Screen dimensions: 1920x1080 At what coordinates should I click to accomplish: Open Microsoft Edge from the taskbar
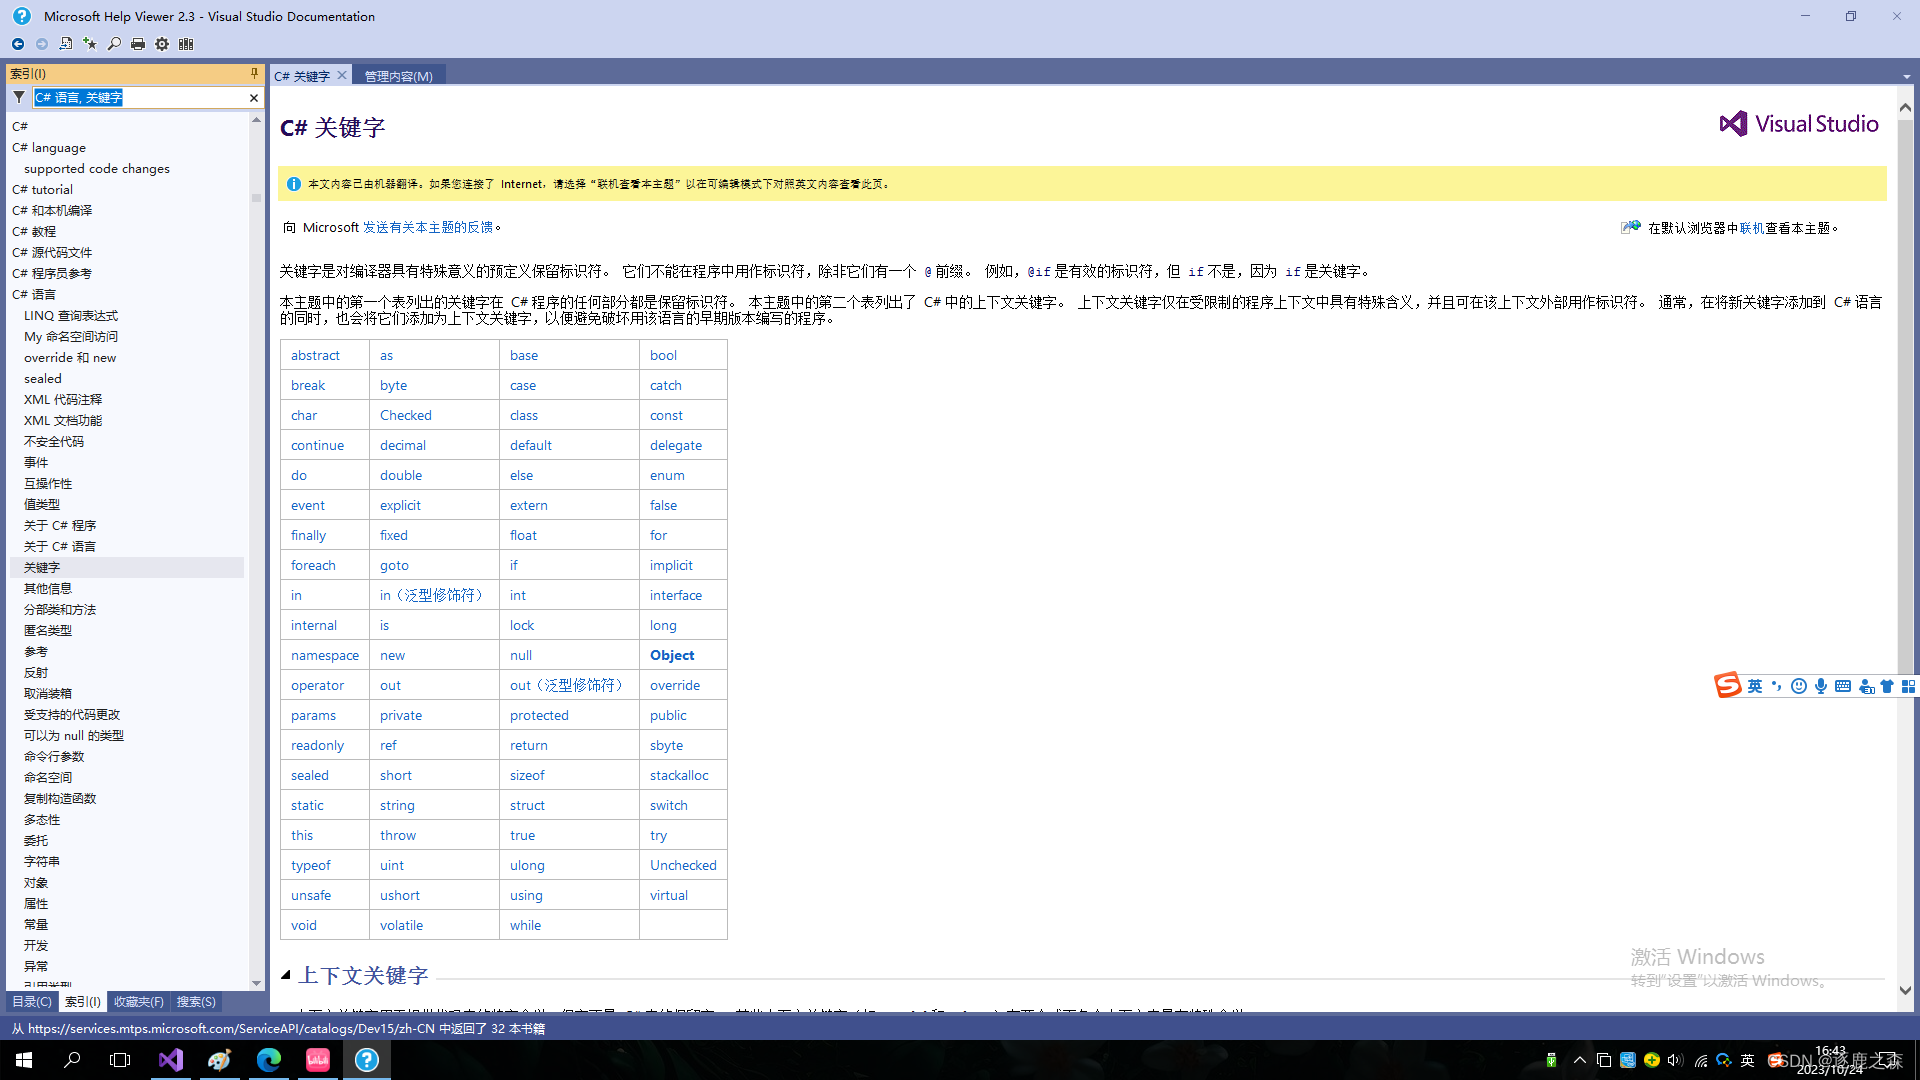pos(269,1060)
